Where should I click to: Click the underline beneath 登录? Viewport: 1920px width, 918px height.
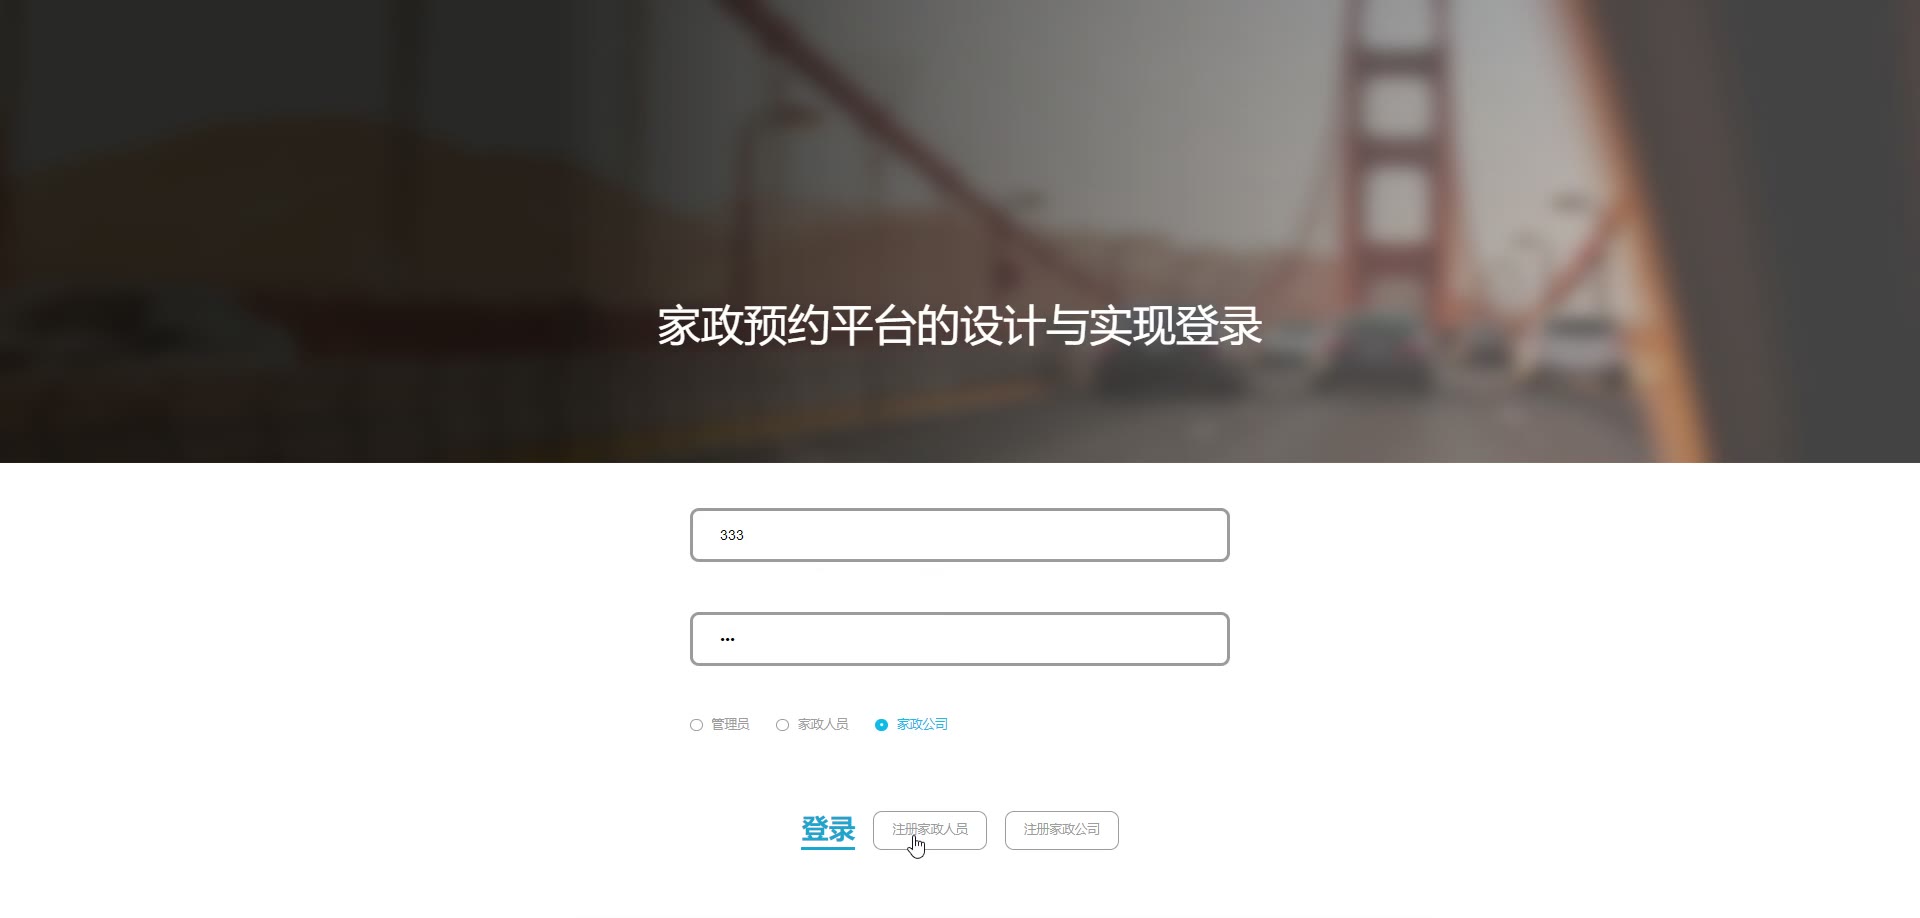pos(828,848)
